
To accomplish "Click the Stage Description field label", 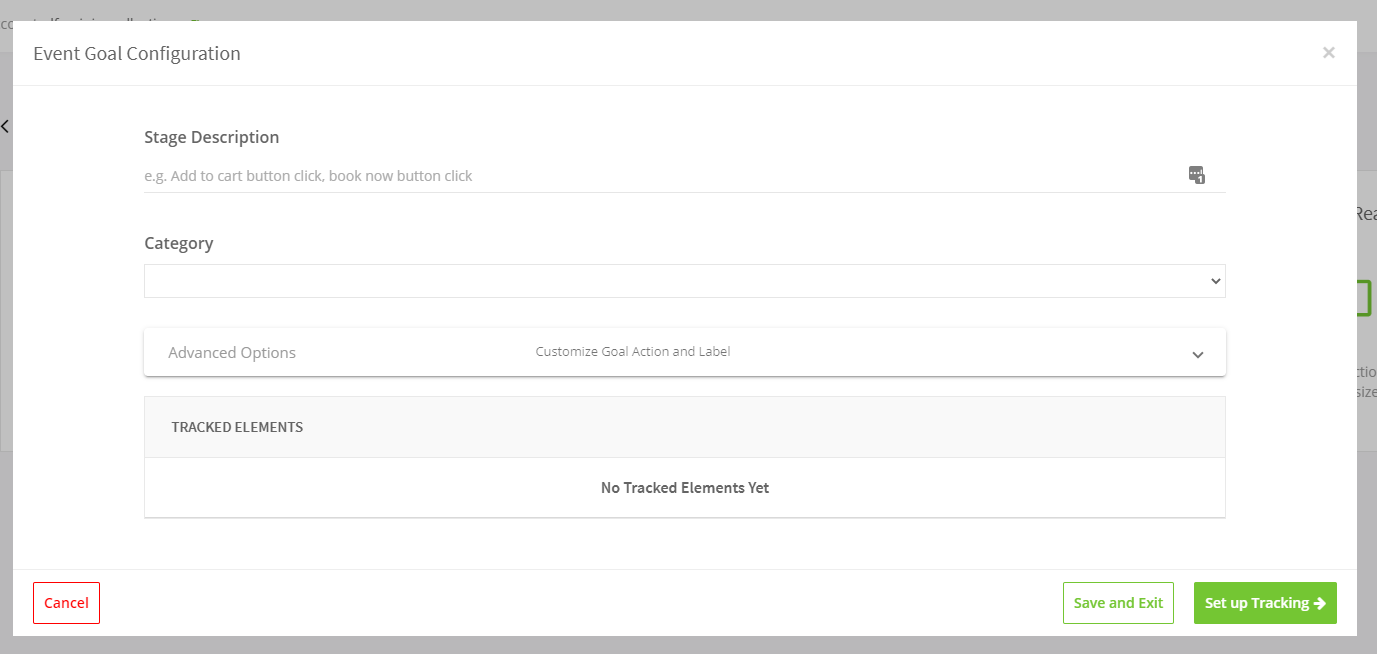I will 212,137.
